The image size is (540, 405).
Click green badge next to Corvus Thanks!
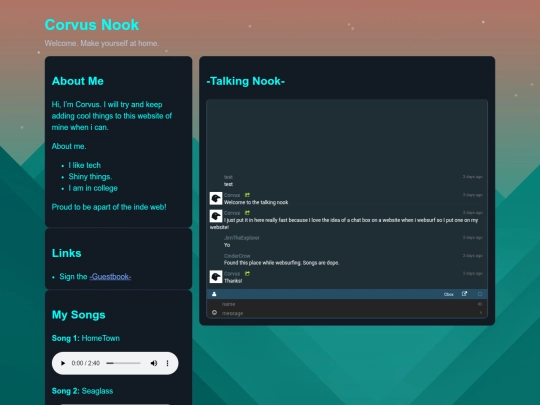click(247, 273)
